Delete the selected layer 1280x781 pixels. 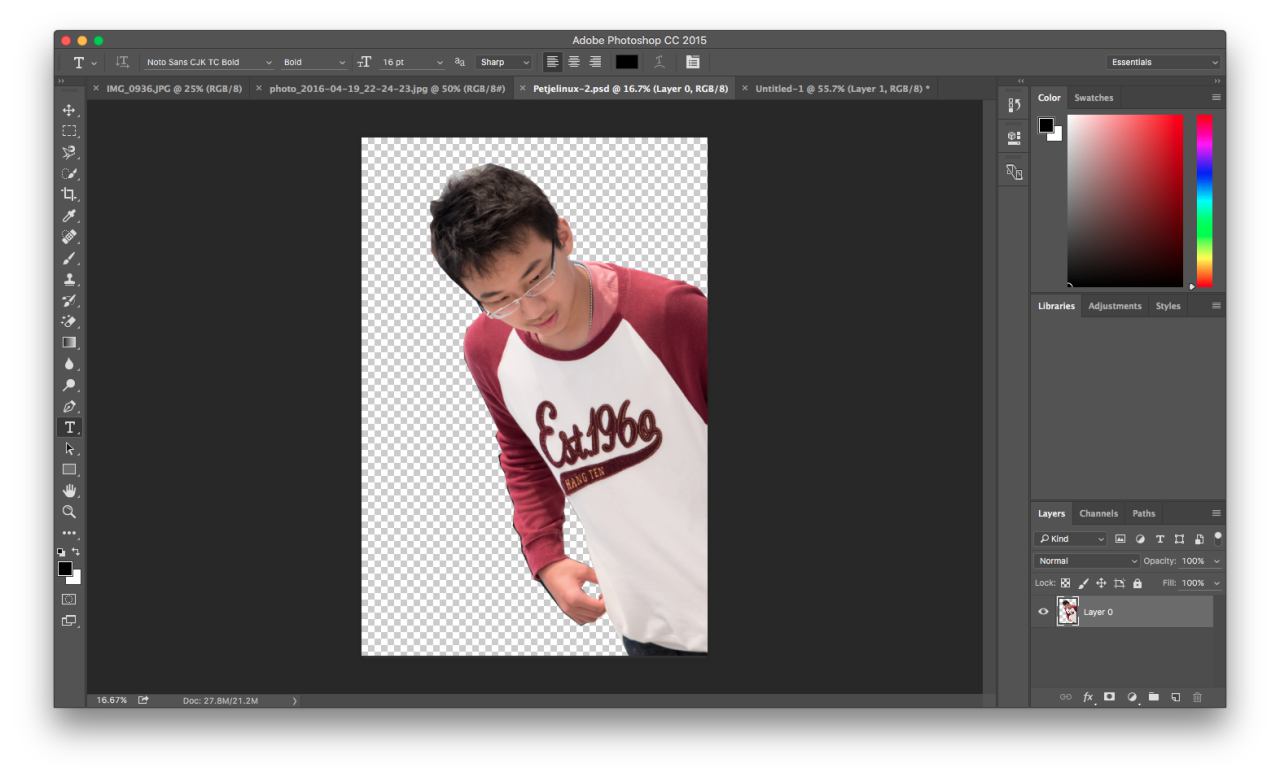(1197, 696)
